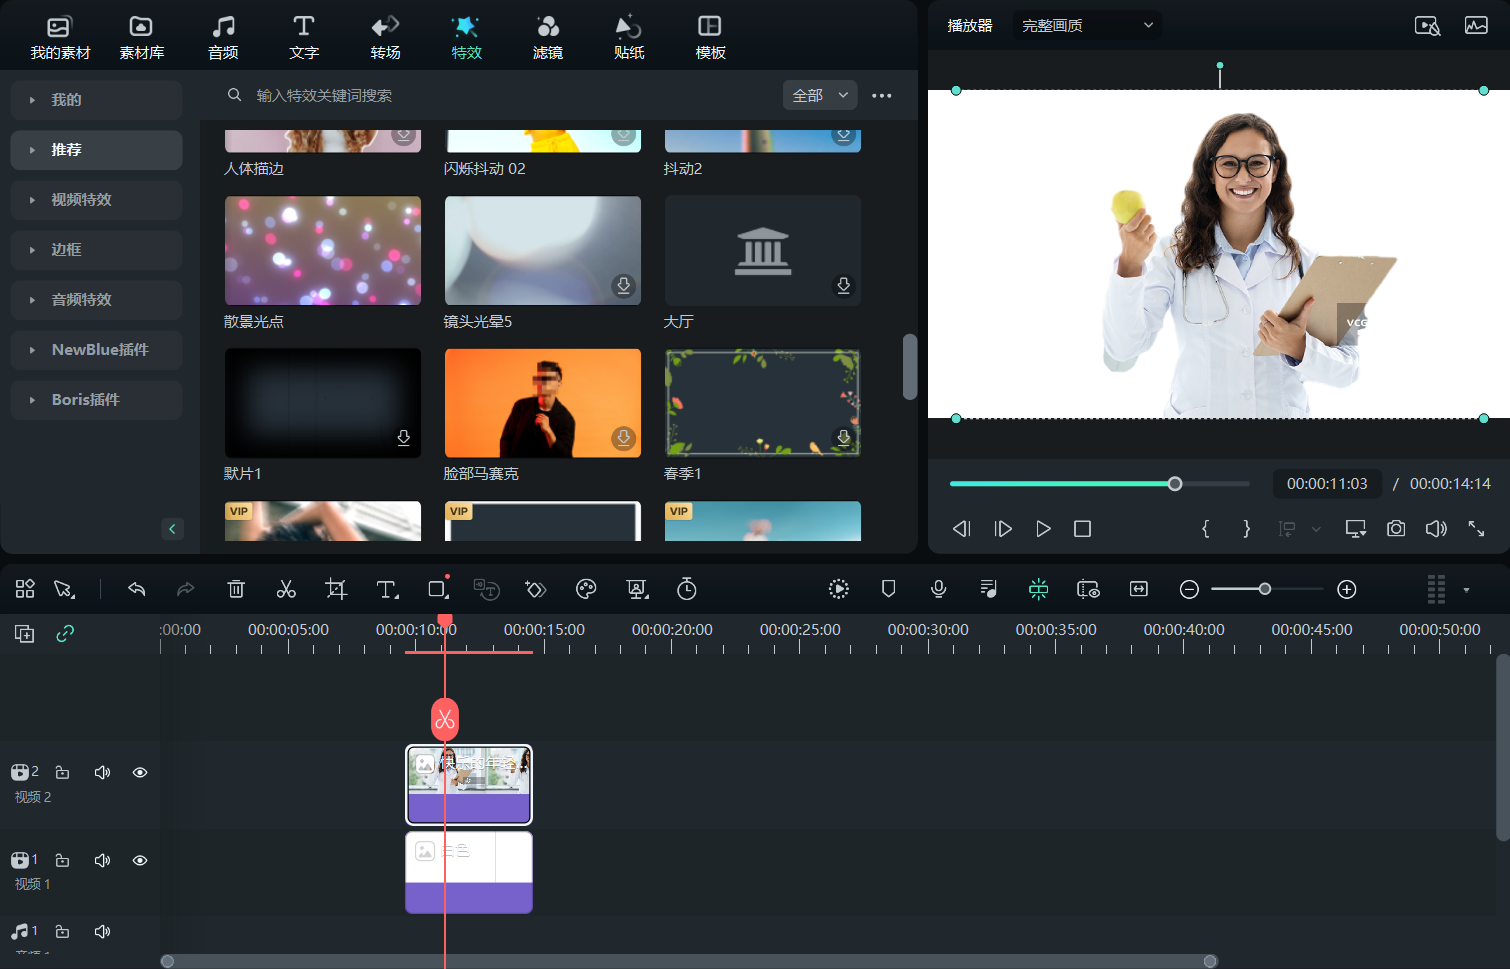
Task: Open the 全部 filter dropdown
Action: [820, 96]
